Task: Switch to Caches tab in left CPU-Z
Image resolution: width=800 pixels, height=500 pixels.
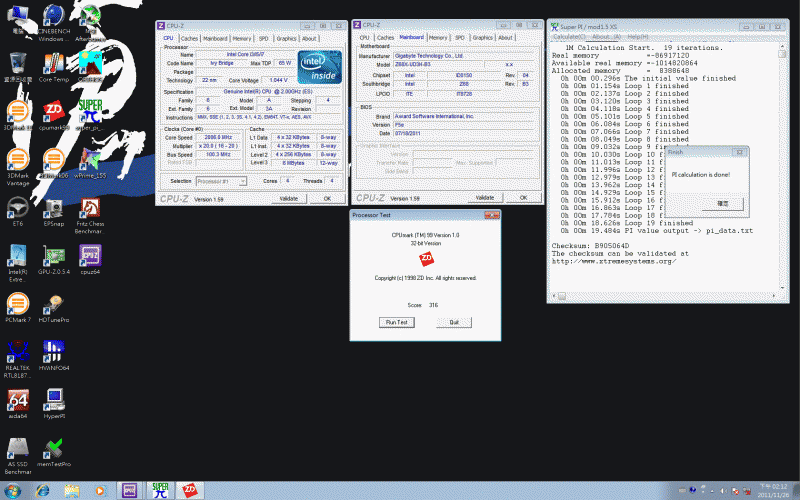Action: click(x=189, y=39)
